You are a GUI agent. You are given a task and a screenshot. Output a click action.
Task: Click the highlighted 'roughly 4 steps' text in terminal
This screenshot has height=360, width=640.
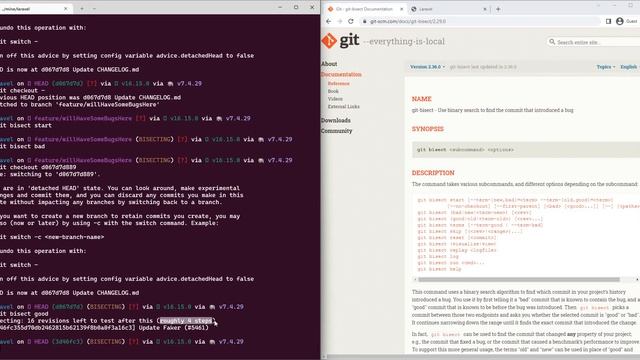pos(187,321)
